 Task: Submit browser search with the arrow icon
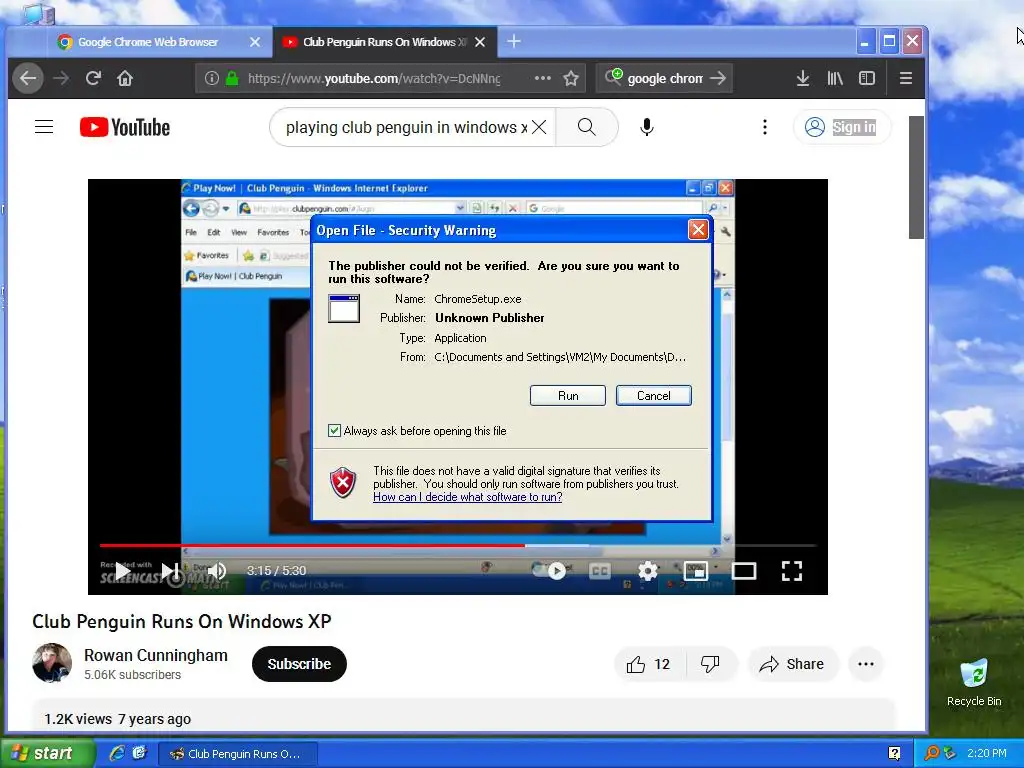point(718,78)
